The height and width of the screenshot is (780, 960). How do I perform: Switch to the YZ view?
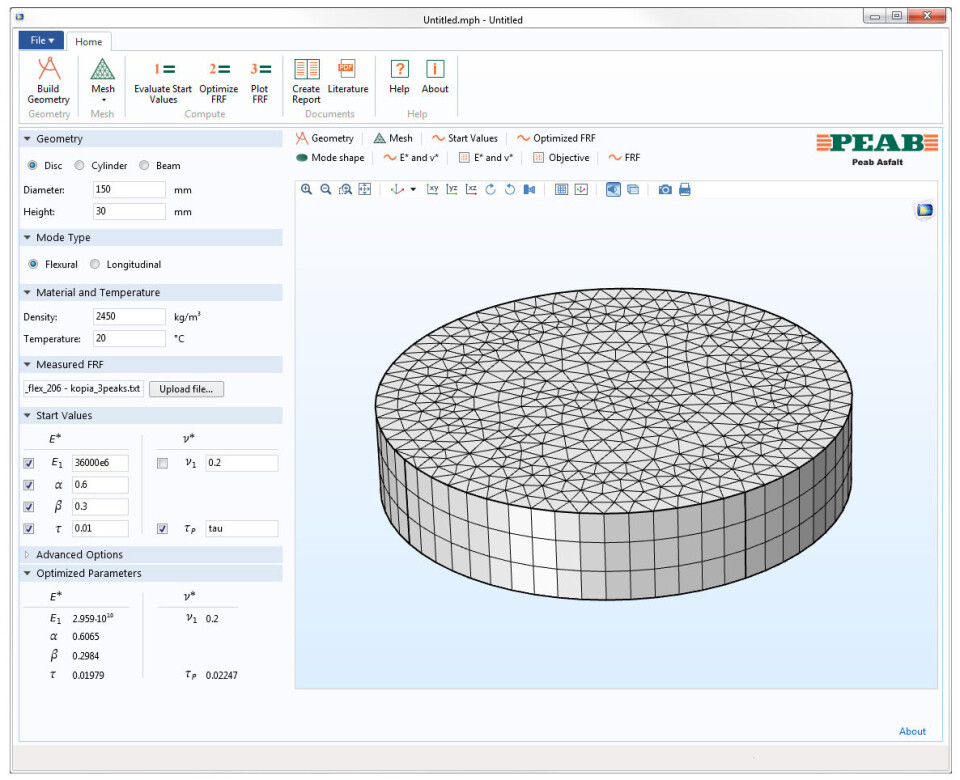pyautogui.click(x=452, y=190)
